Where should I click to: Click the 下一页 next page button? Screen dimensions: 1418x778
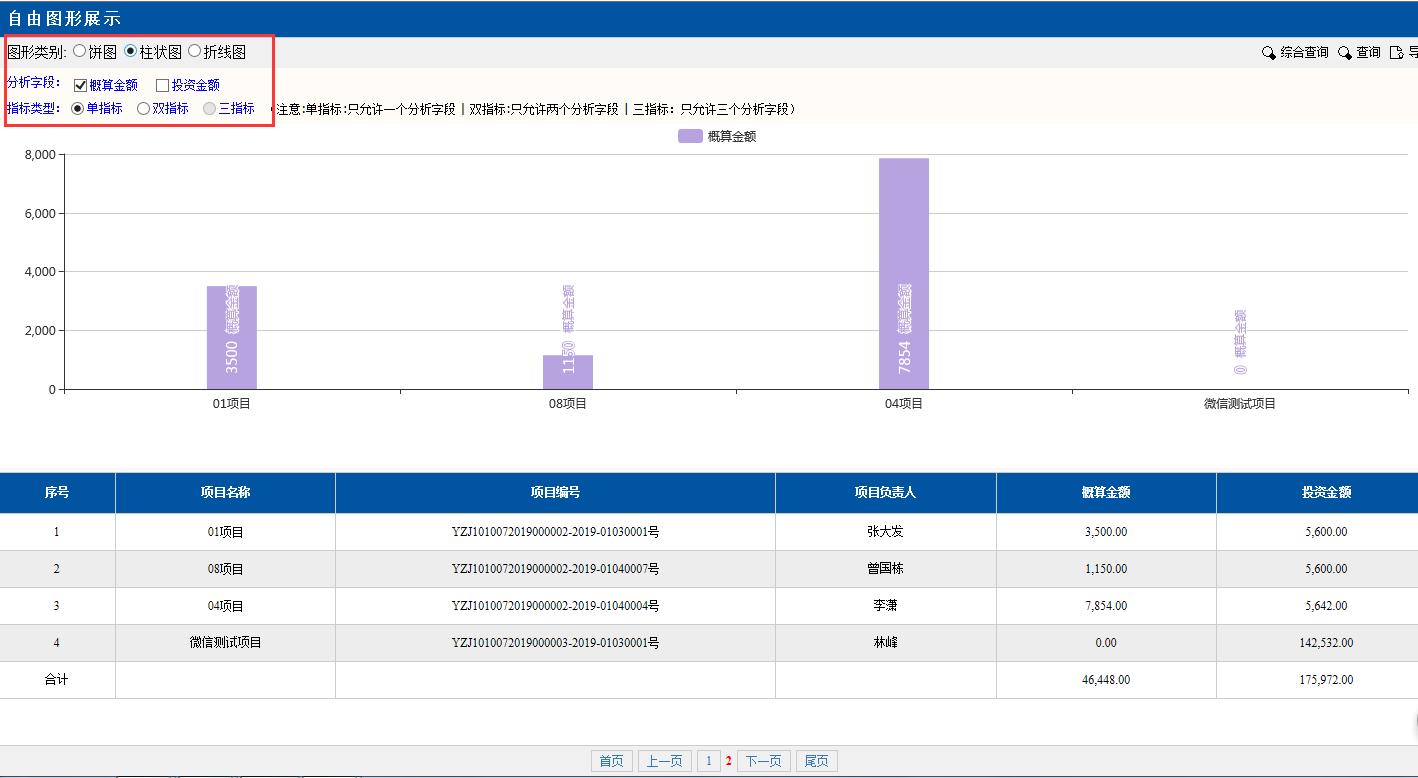tap(763, 761)
